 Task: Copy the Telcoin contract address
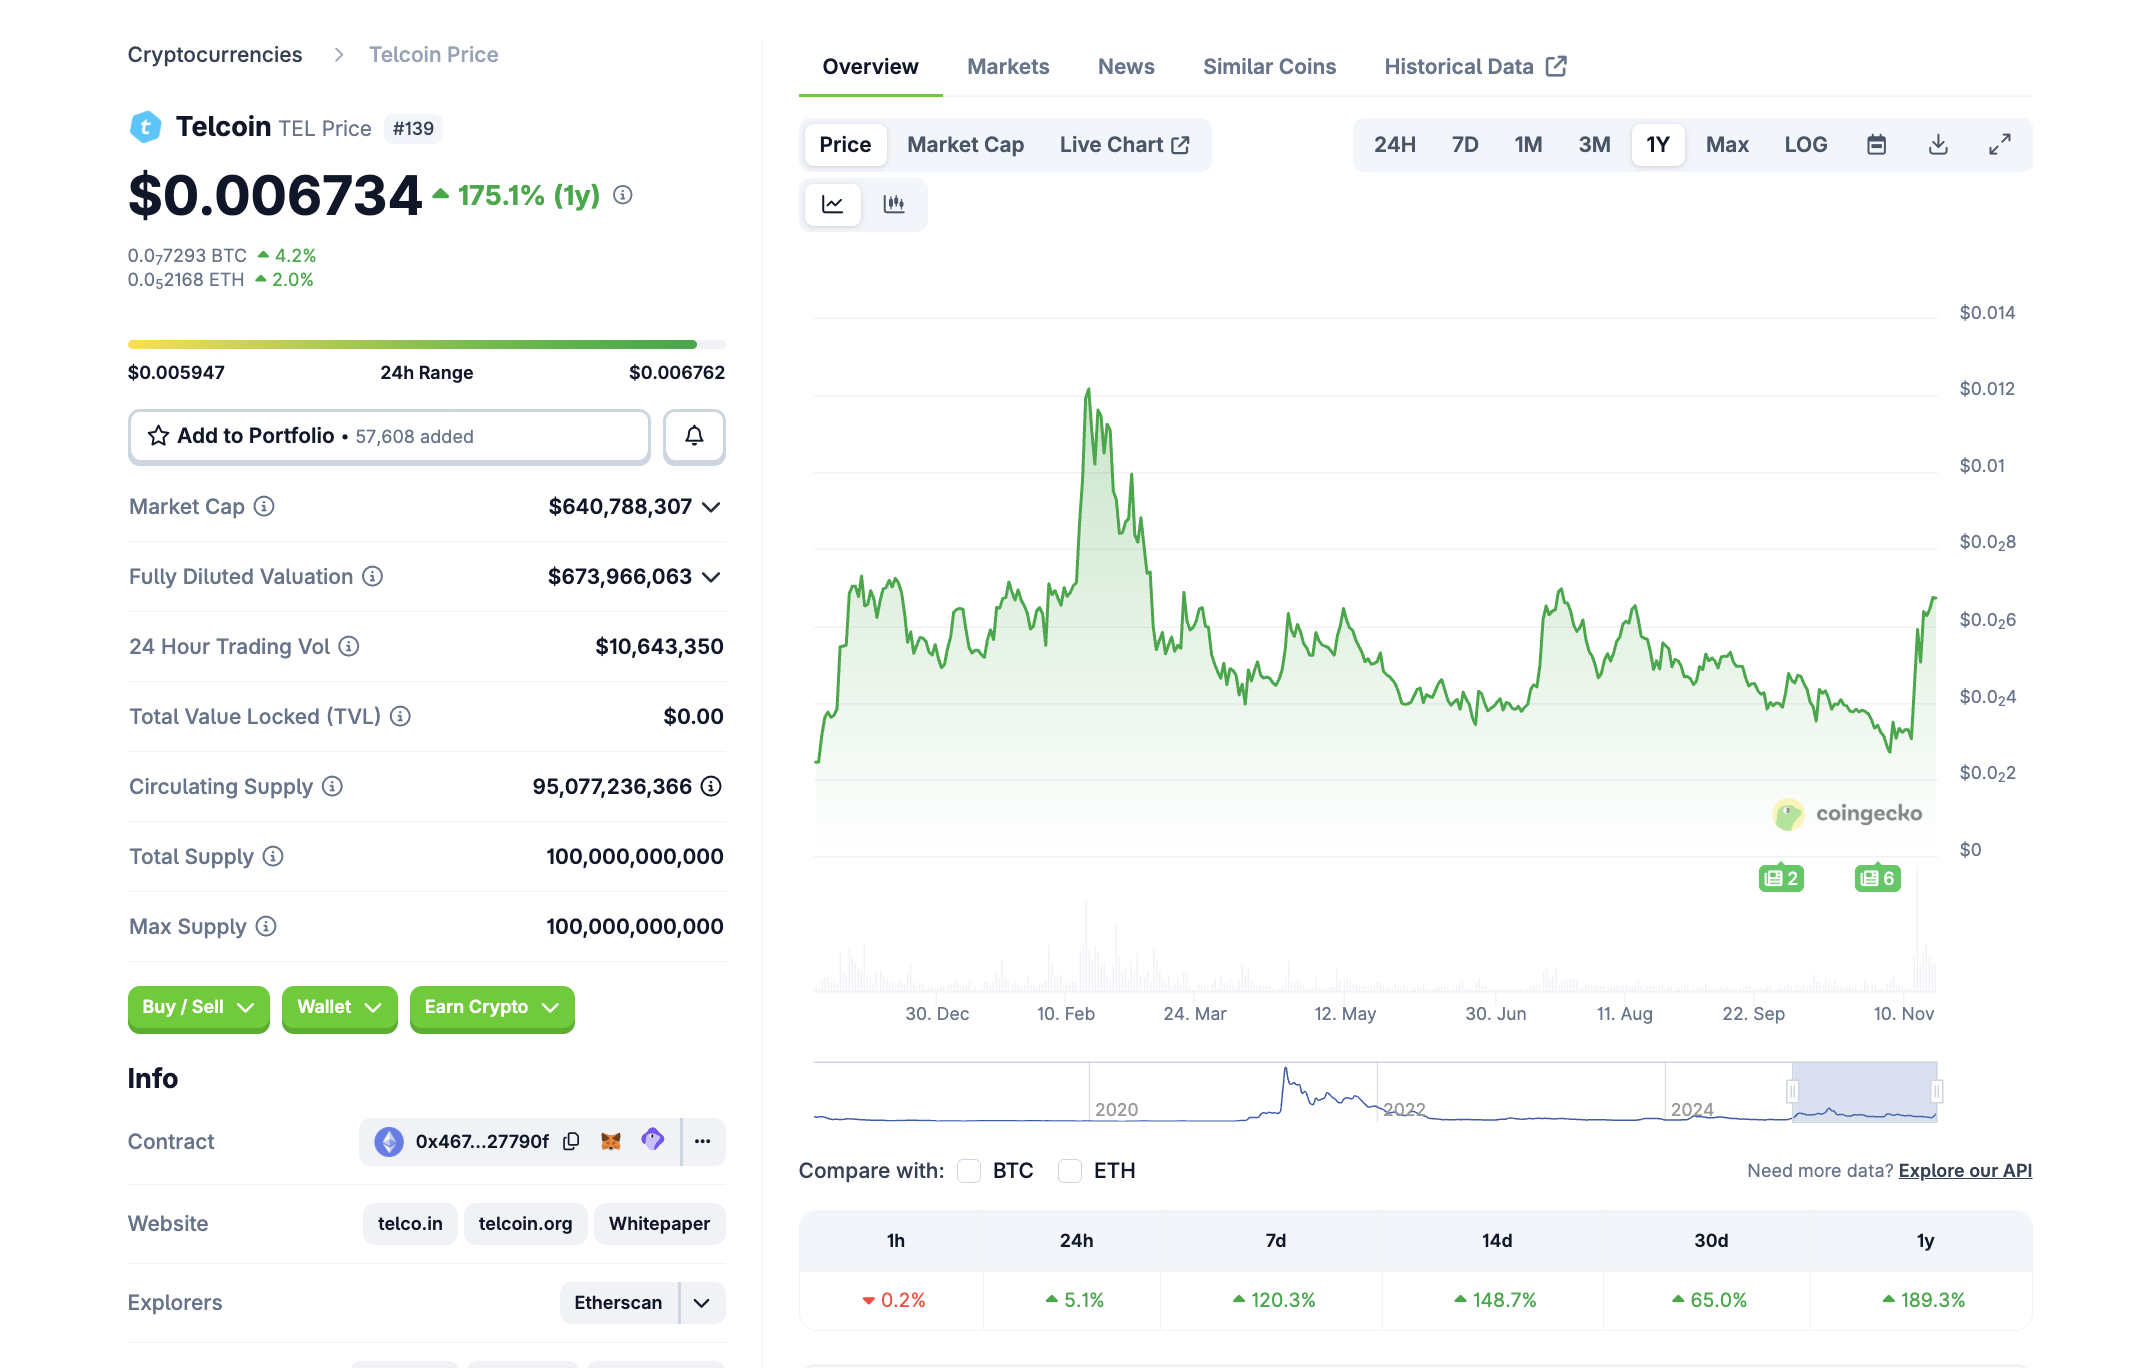coord(571,1141)
